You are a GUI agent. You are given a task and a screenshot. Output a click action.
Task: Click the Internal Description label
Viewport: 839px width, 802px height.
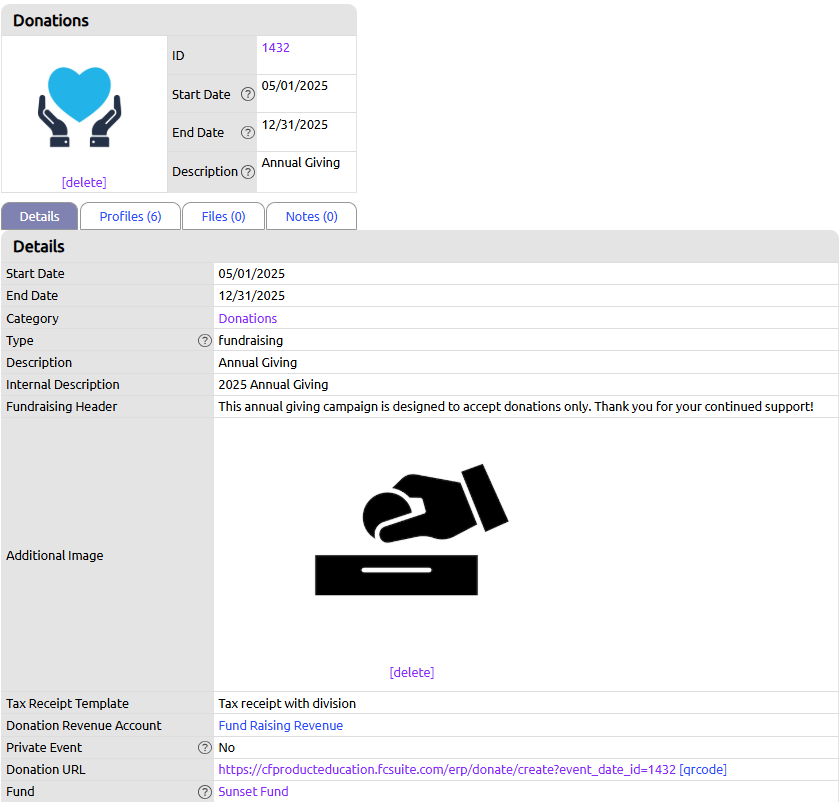pos(63,385)
